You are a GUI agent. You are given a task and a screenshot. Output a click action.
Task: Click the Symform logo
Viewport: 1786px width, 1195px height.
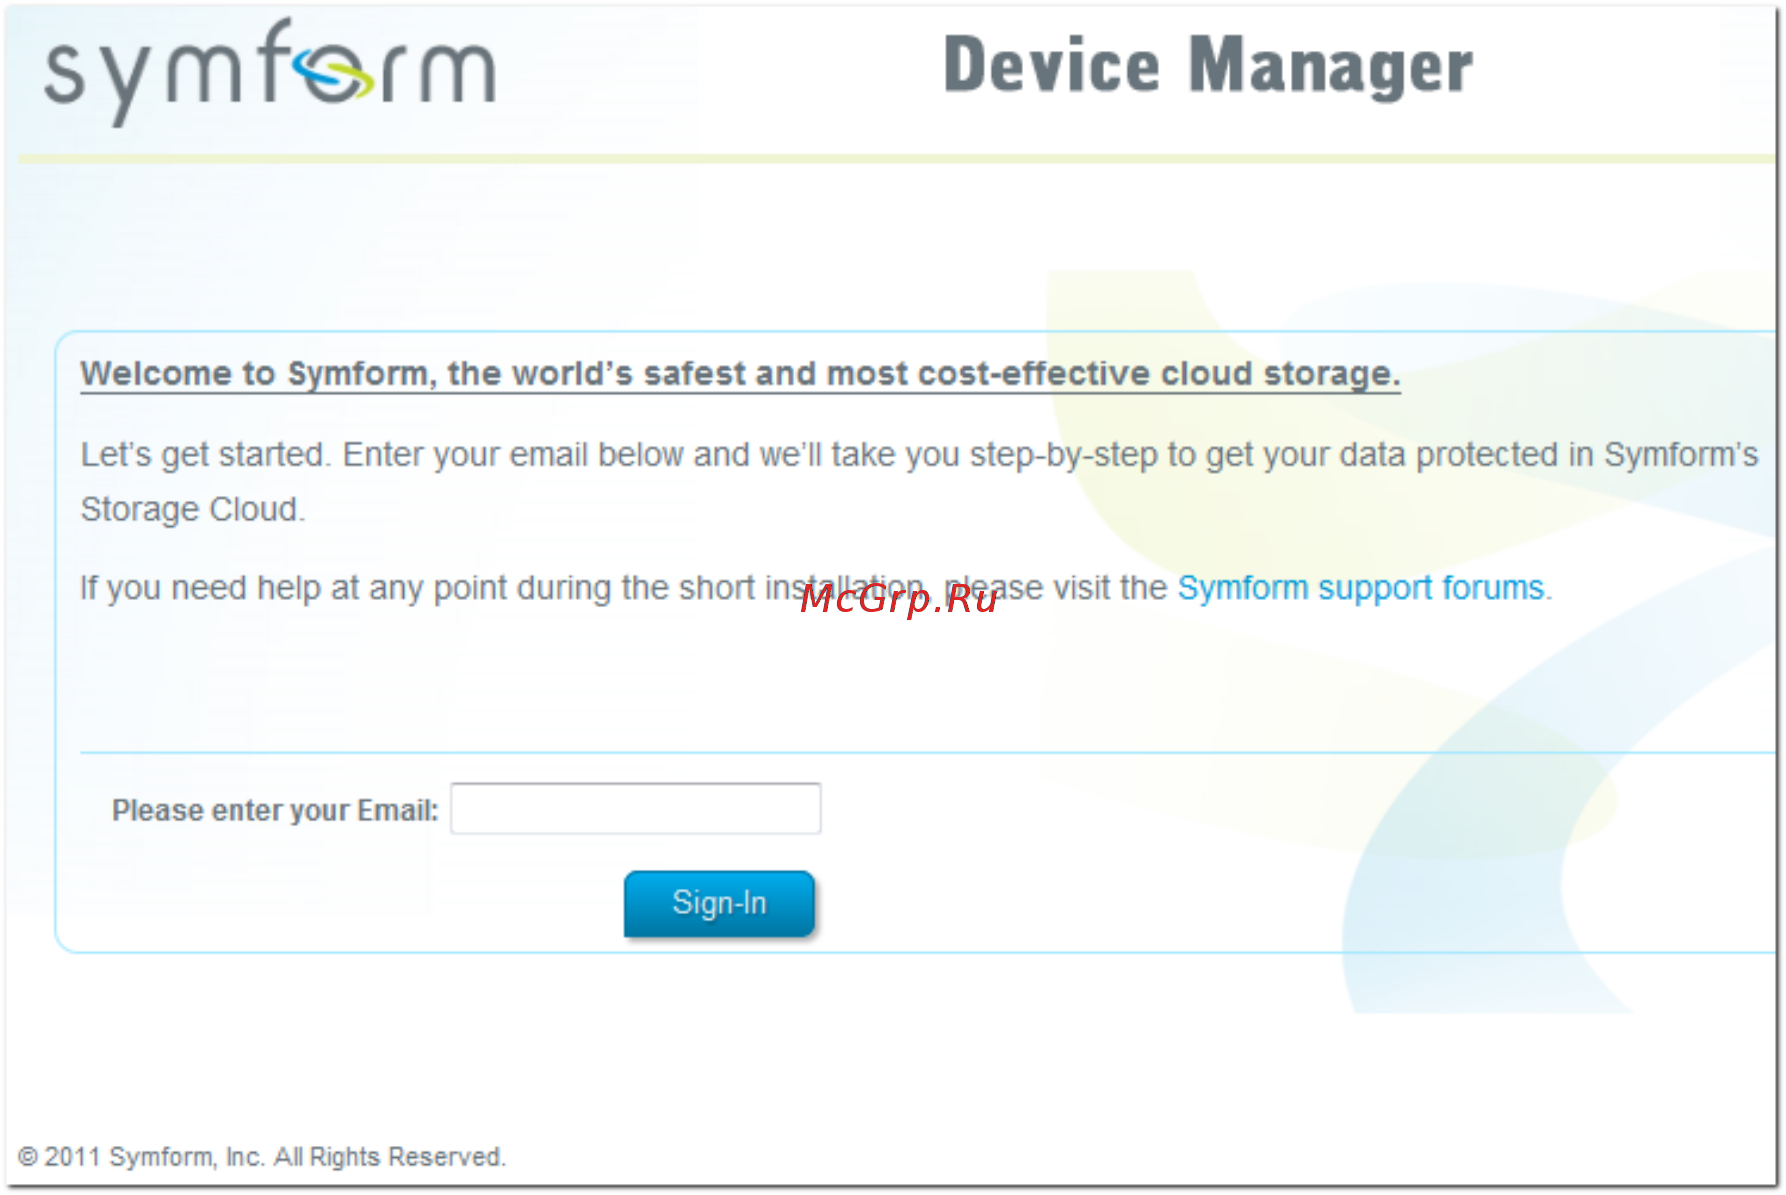pos(270,72)
